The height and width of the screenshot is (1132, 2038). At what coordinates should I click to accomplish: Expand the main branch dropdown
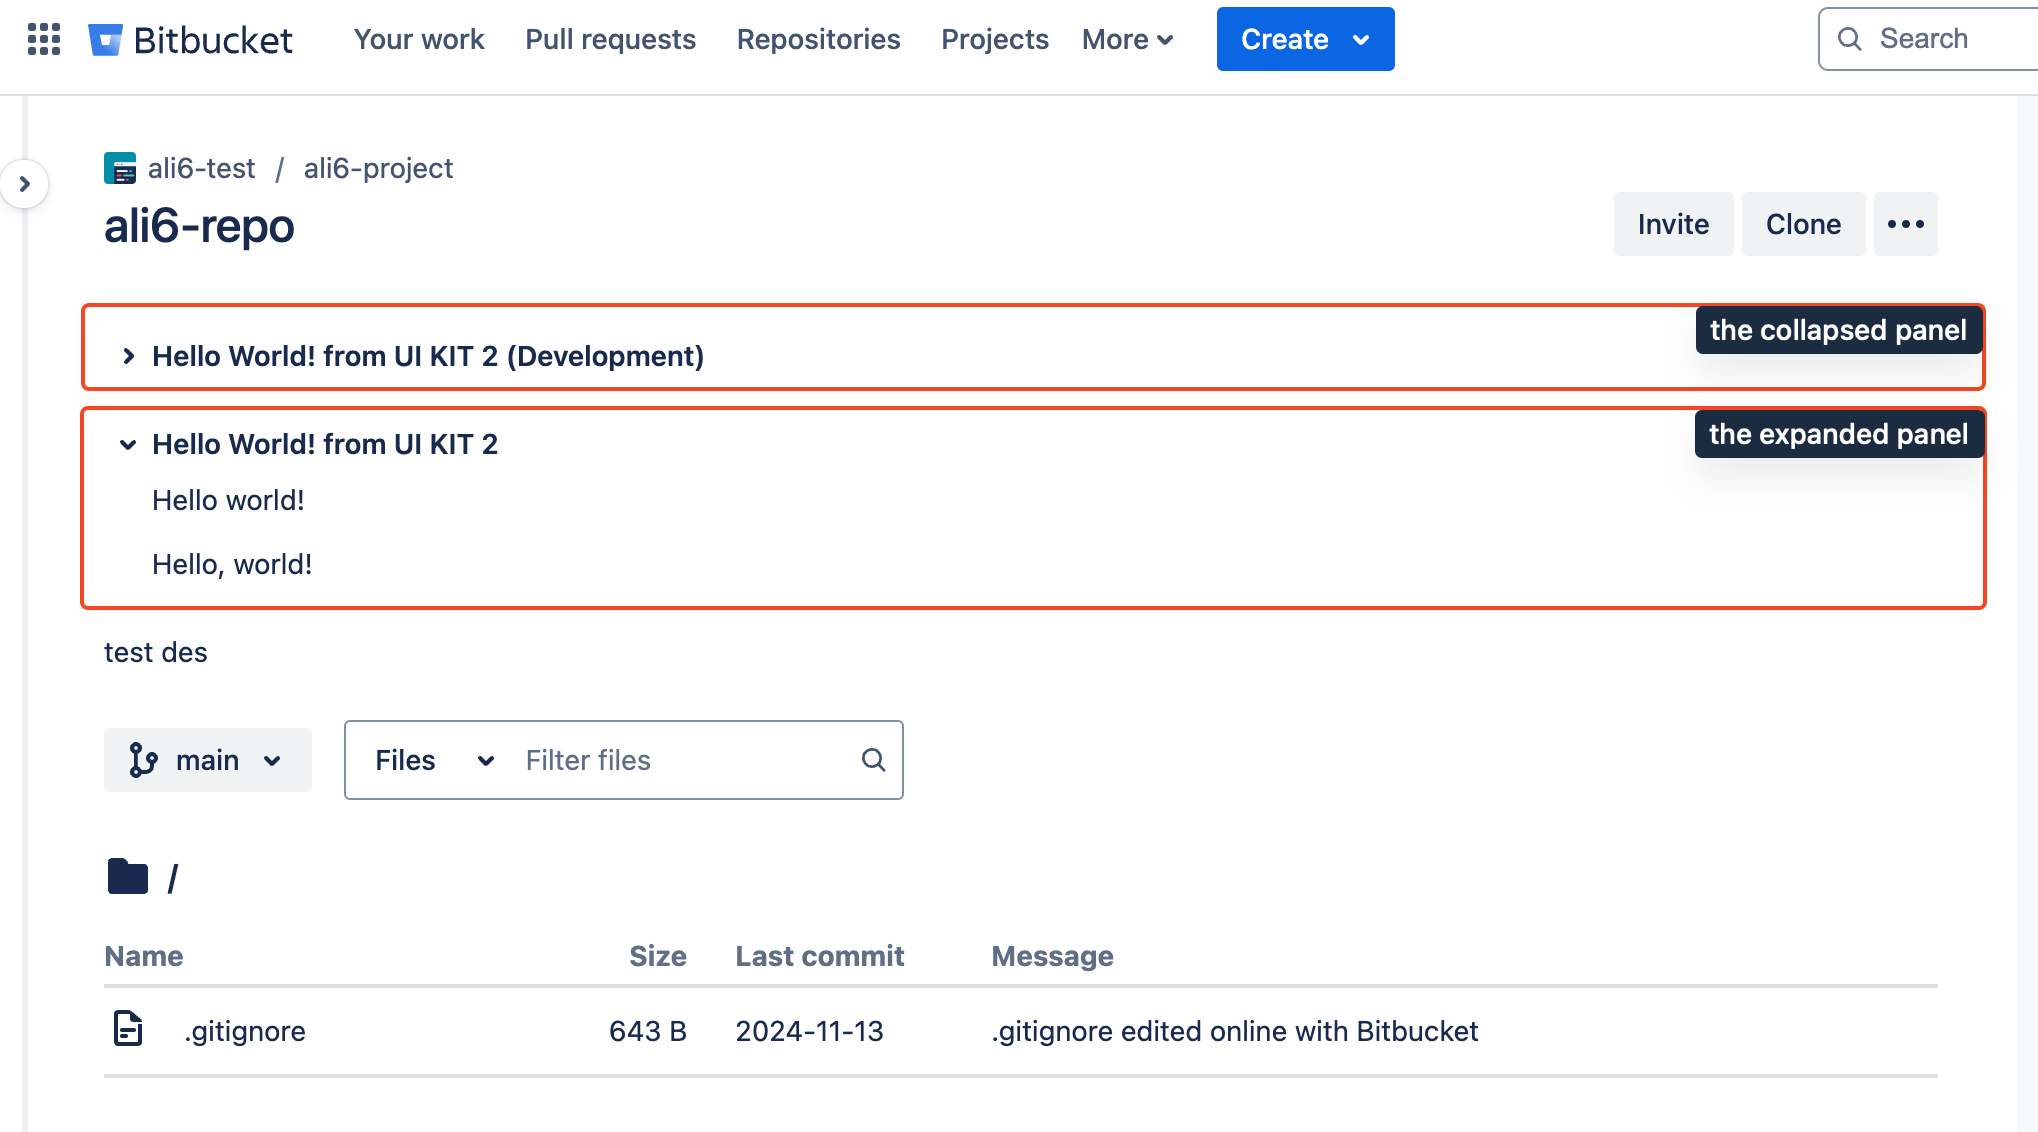(204, 760)
